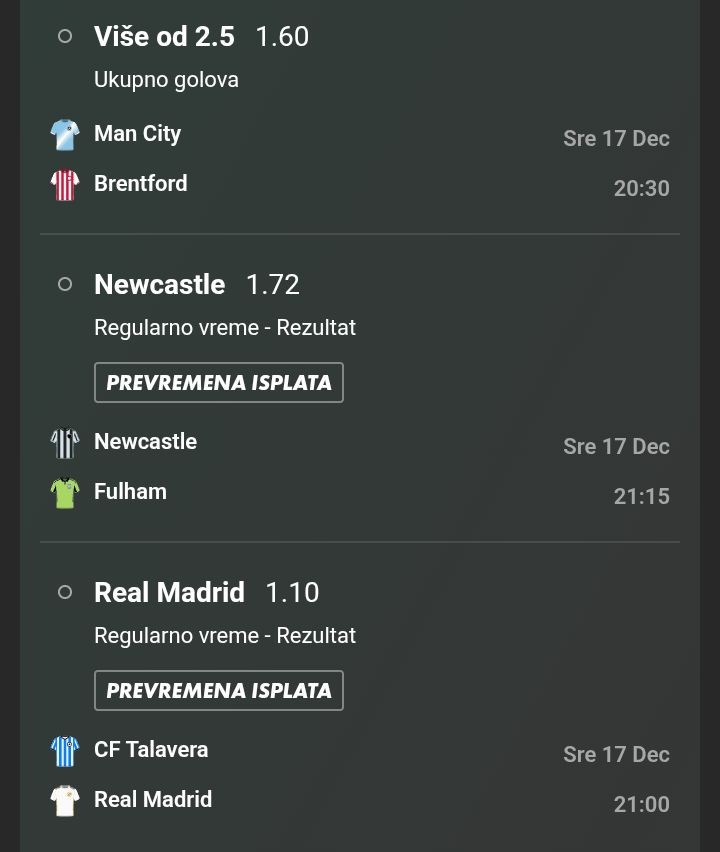Image resolution: width=720 pixels, height=852 pixels.
Task: Click the Man City jersey icon
Action: pos(65,134)
